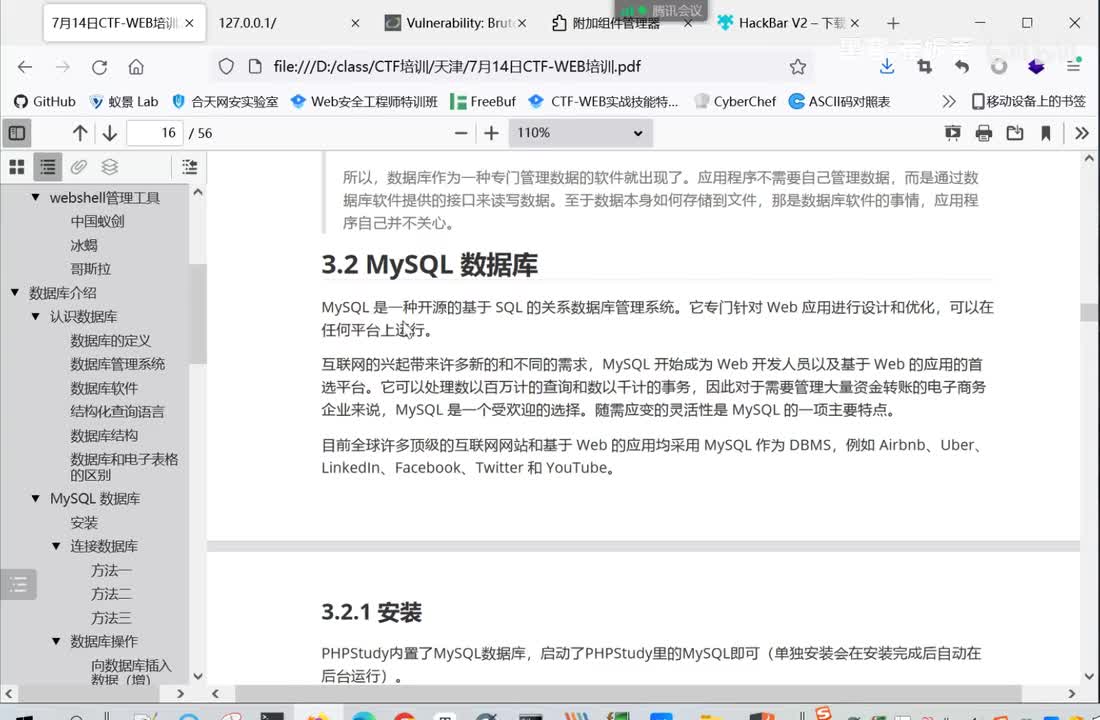Go to browser home page
1100x720 pixels.
136,67
